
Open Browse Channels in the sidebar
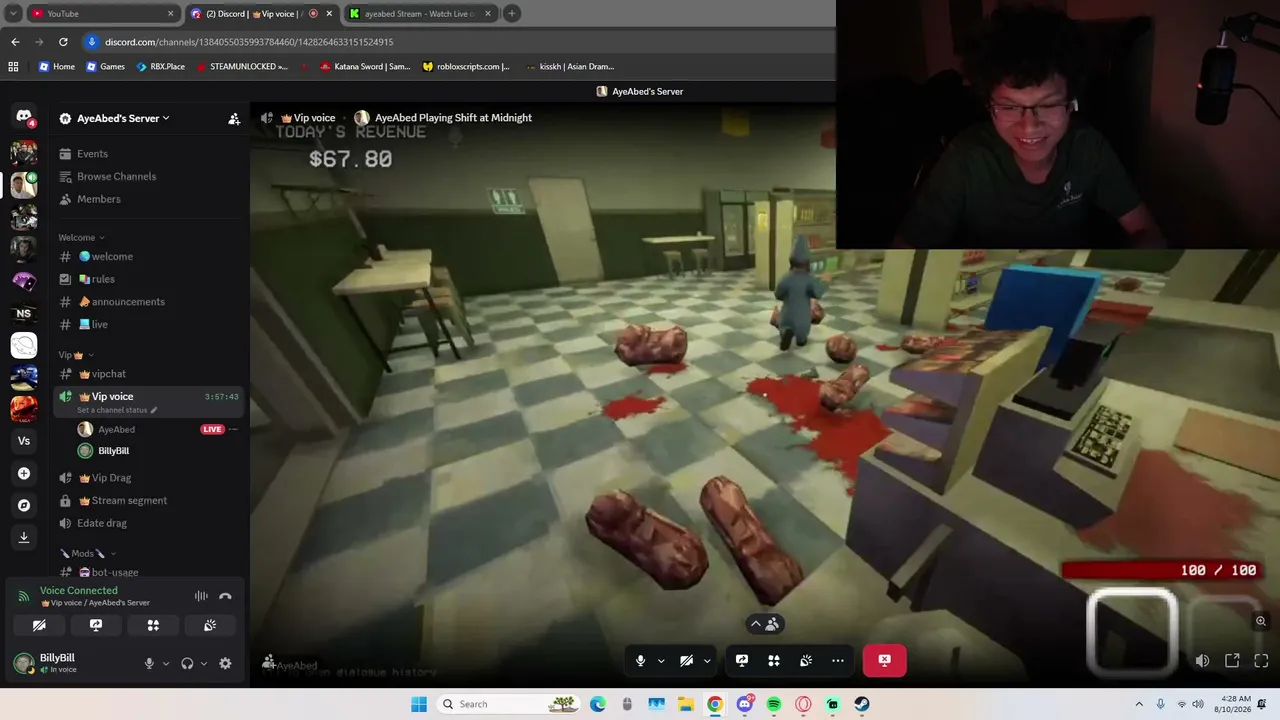(x=149, y=176)
